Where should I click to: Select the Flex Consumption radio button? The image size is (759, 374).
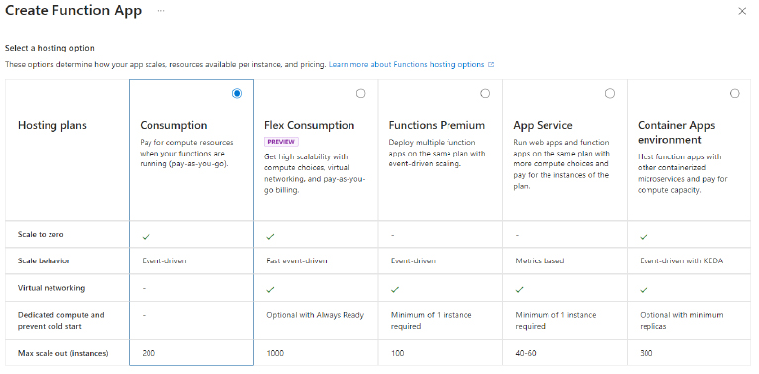coord(361,93)
